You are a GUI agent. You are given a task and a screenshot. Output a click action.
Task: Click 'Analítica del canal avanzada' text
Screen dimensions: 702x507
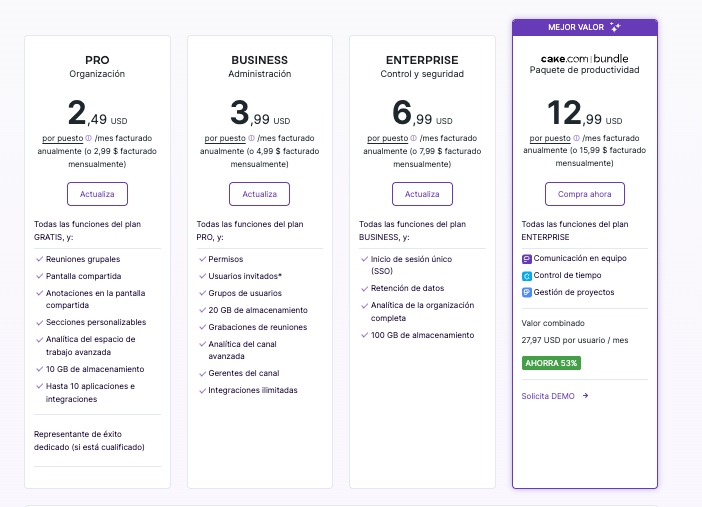(x=242, y=350)
